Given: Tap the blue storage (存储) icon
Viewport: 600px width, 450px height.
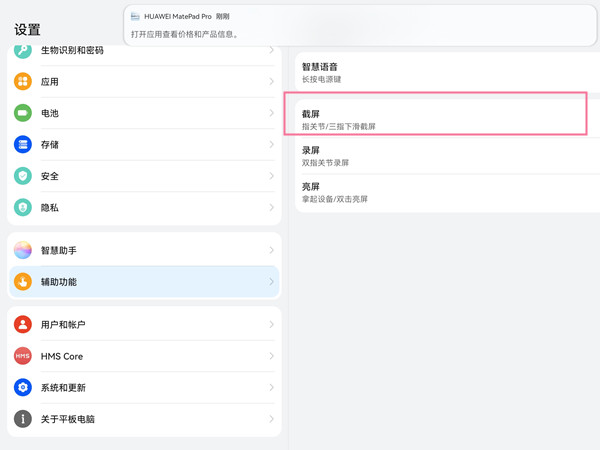Looking at the screenshot, I should pyautogui.click(x=23, y=145).
